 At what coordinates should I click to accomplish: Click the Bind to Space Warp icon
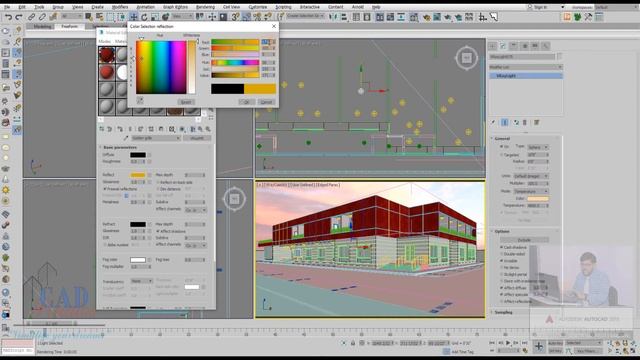53,17
